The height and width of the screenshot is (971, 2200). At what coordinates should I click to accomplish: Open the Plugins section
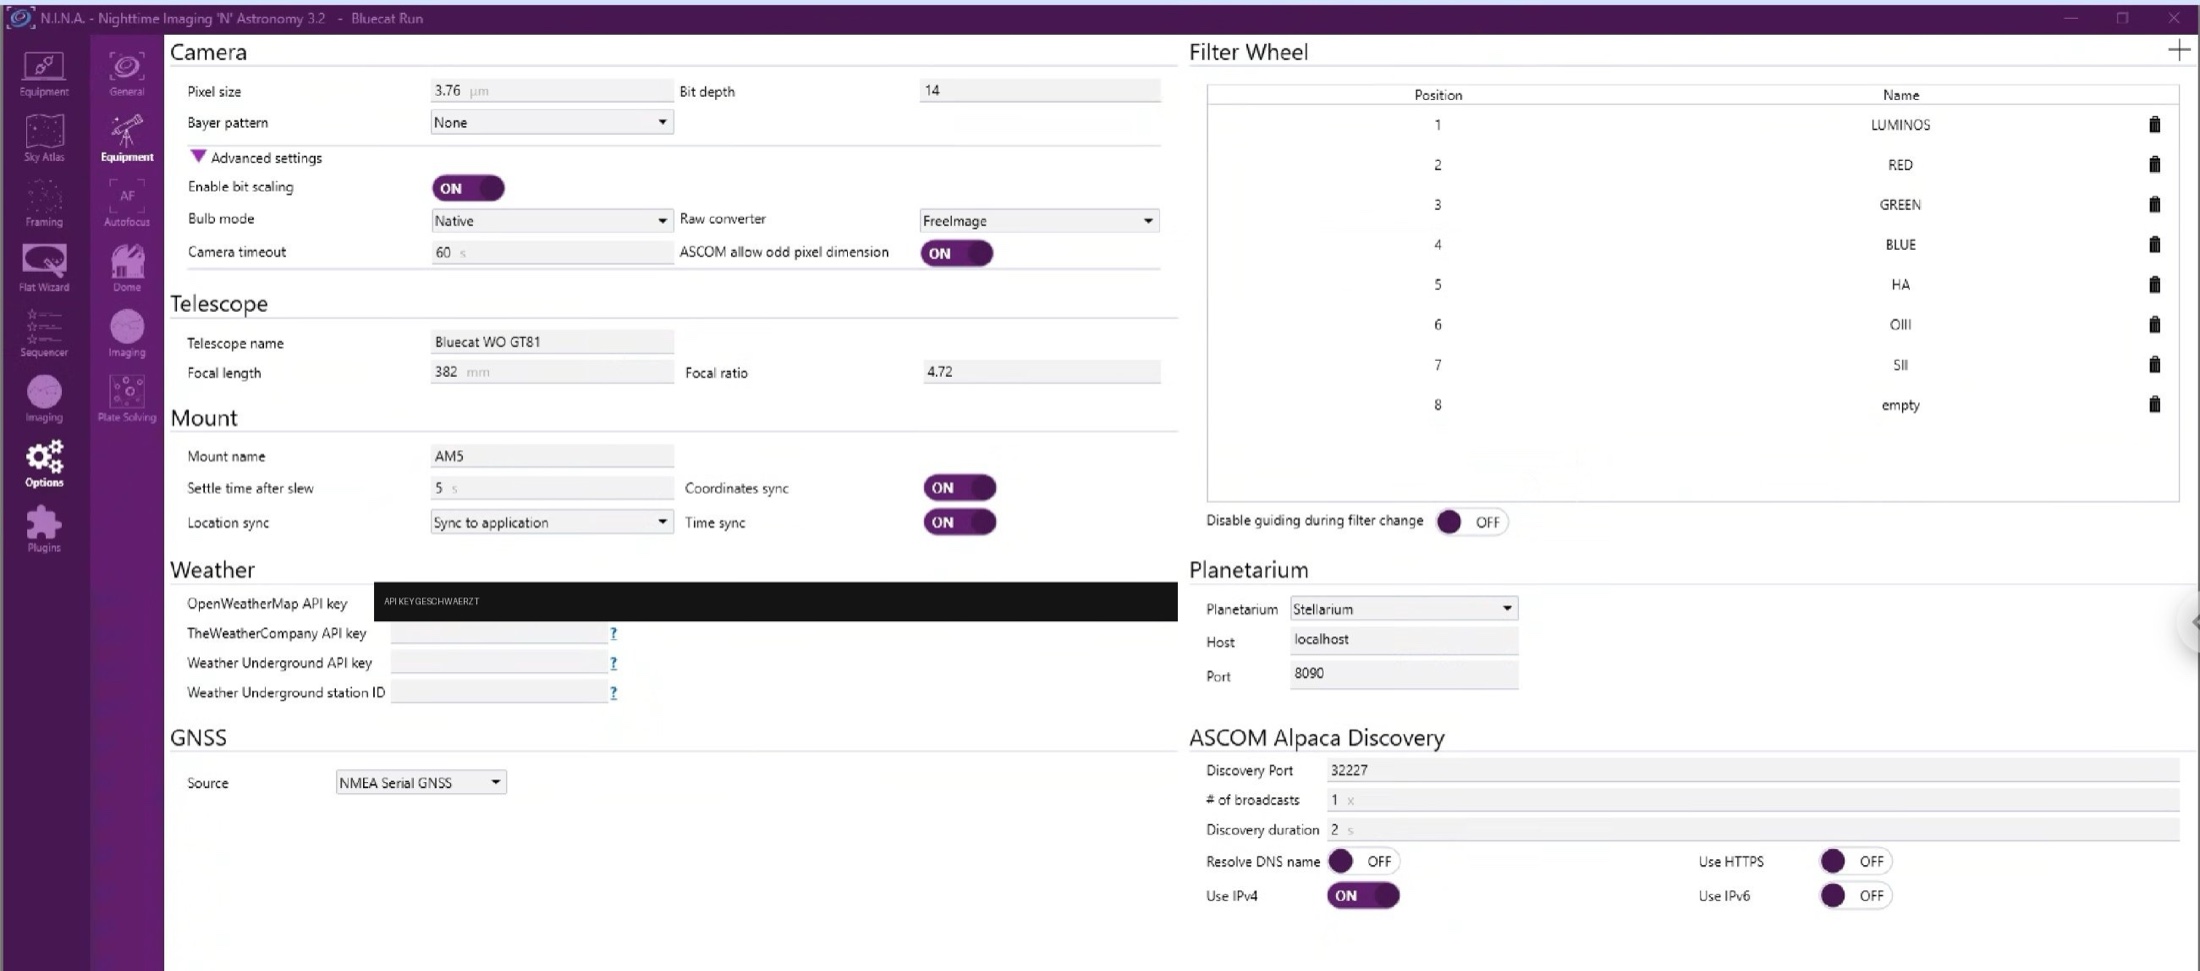point(44,528)
